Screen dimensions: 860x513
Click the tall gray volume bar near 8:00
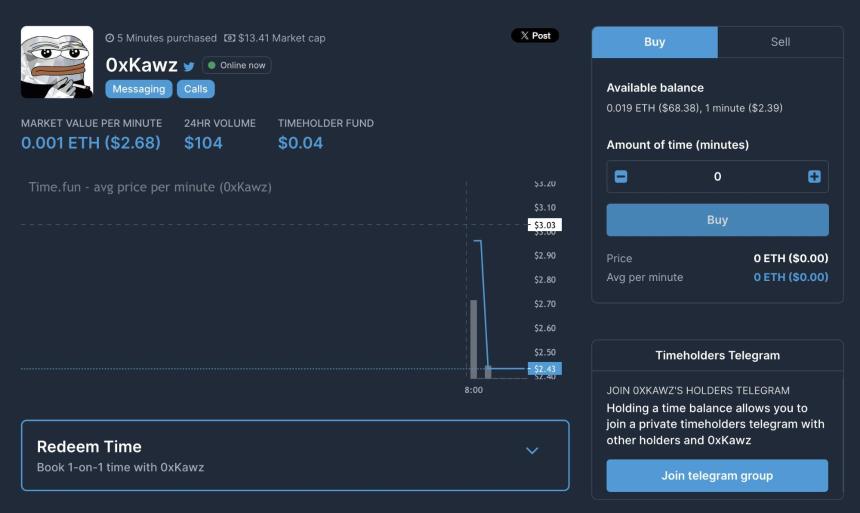(474, 339)
